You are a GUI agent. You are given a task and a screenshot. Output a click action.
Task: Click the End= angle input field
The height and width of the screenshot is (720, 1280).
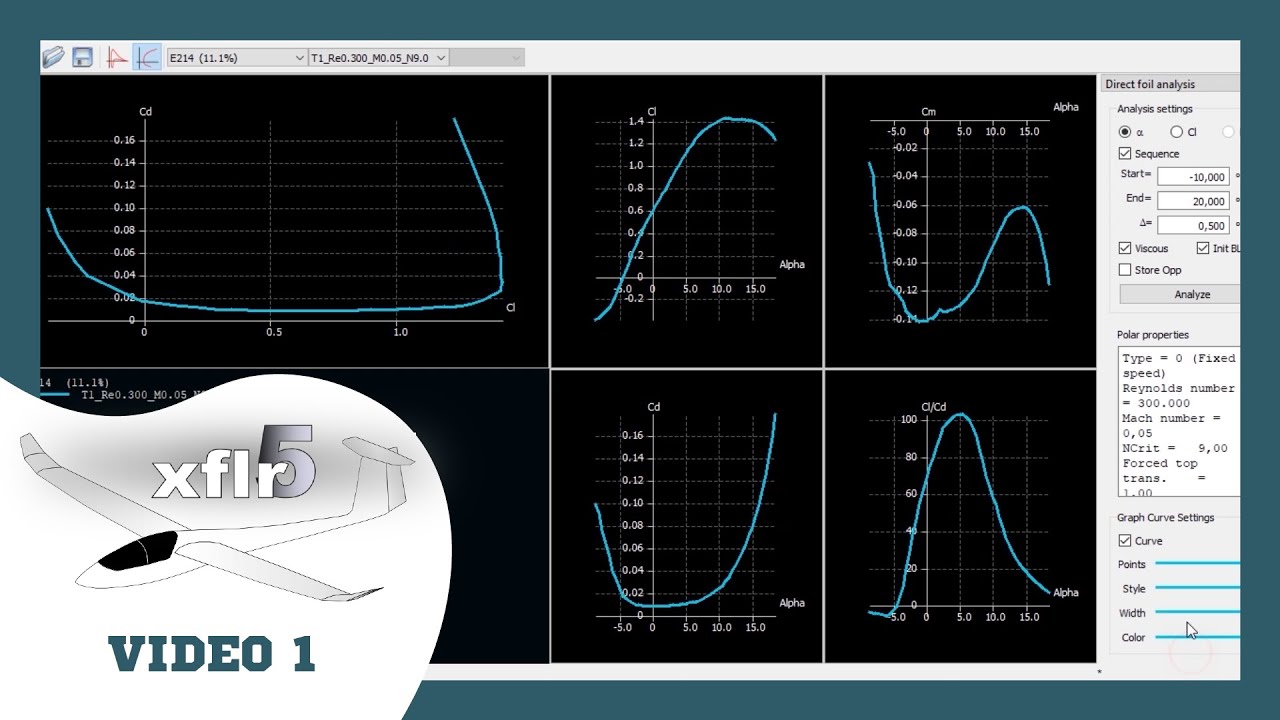click(1193, 201)
